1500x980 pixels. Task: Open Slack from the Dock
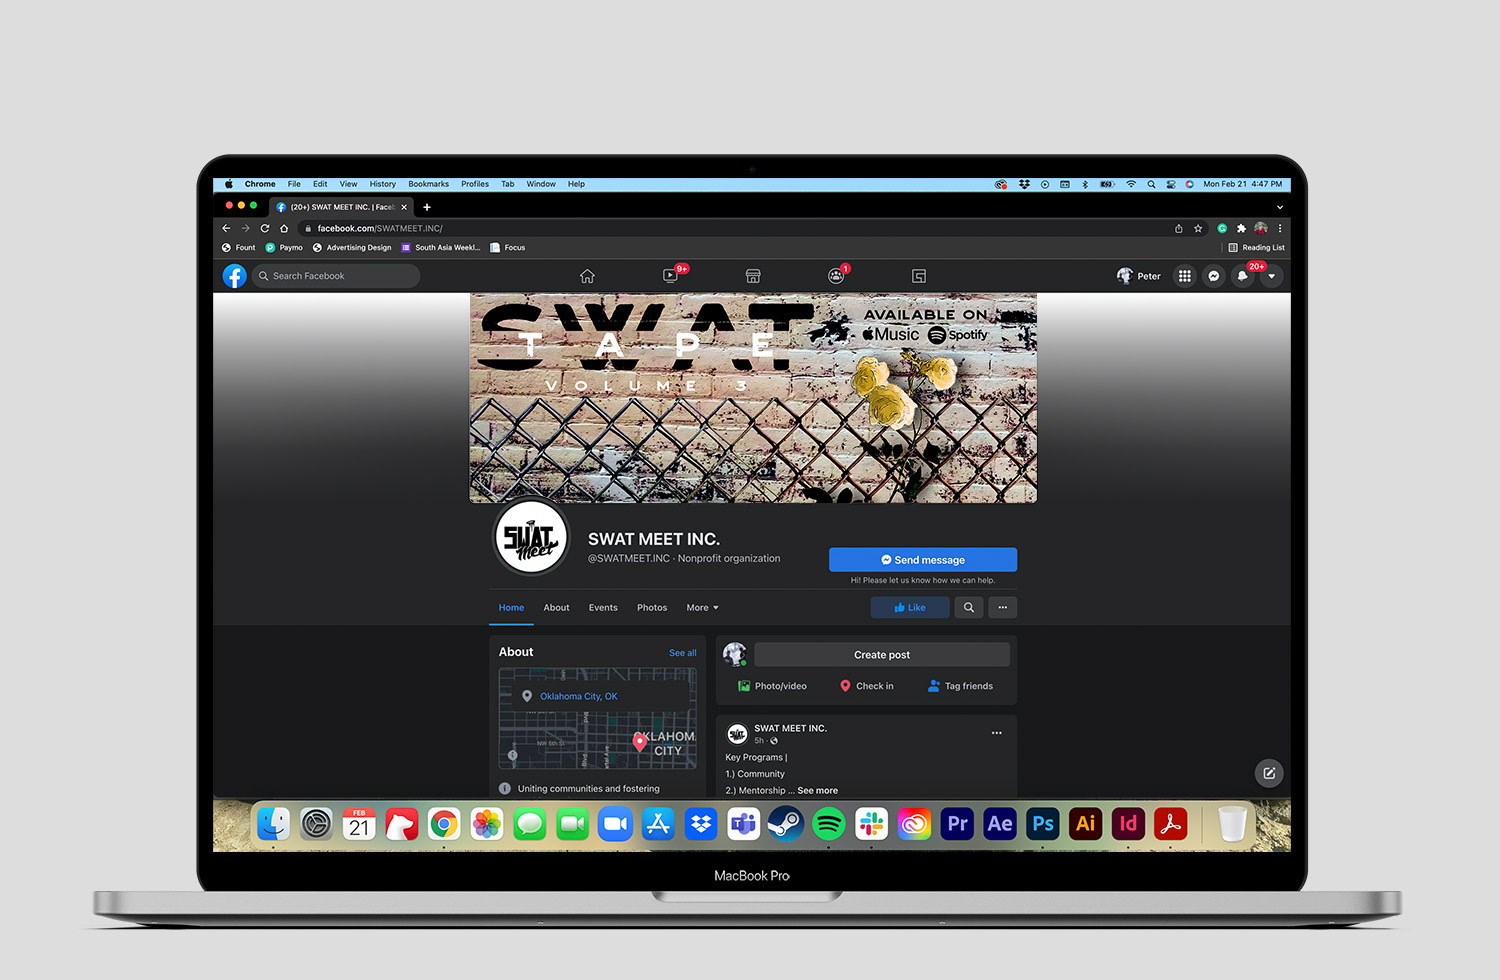872,824
